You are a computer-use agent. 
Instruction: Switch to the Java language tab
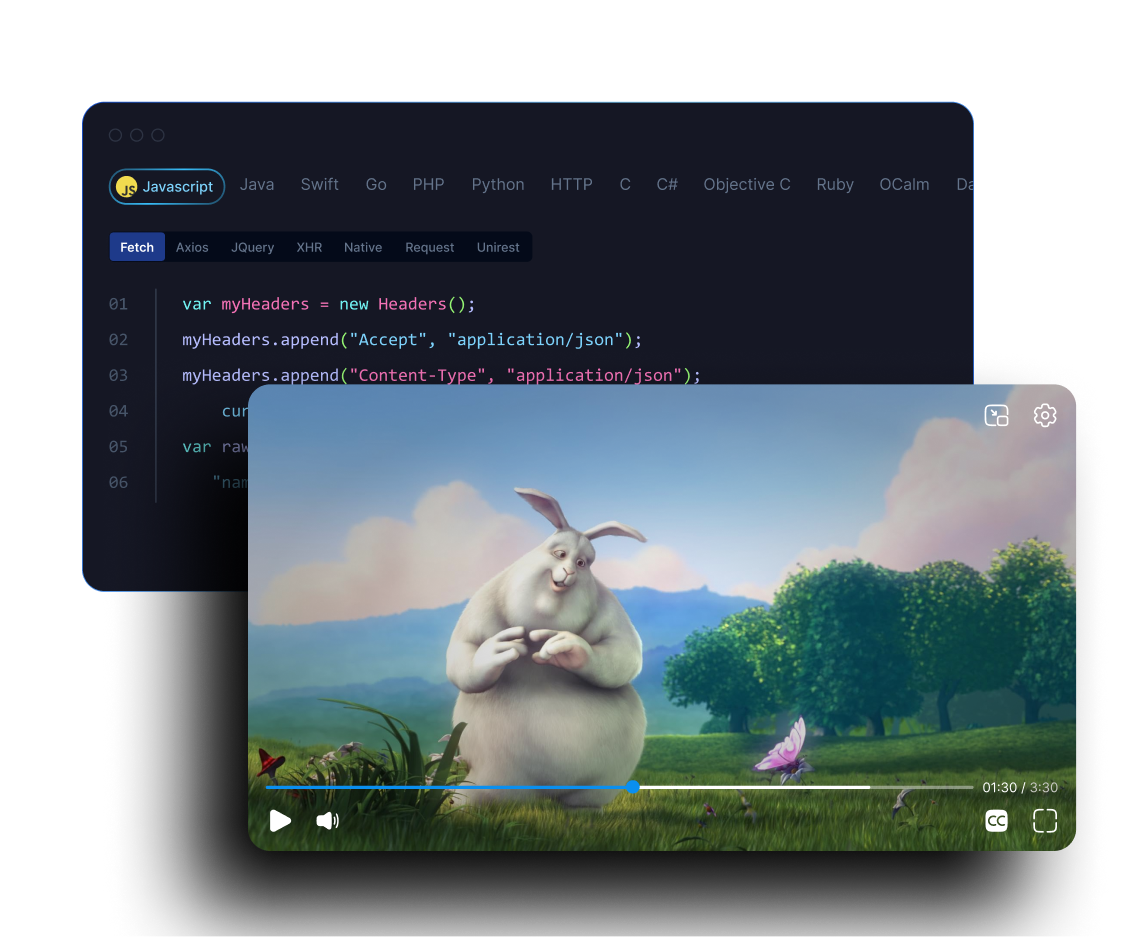[257, 185]
